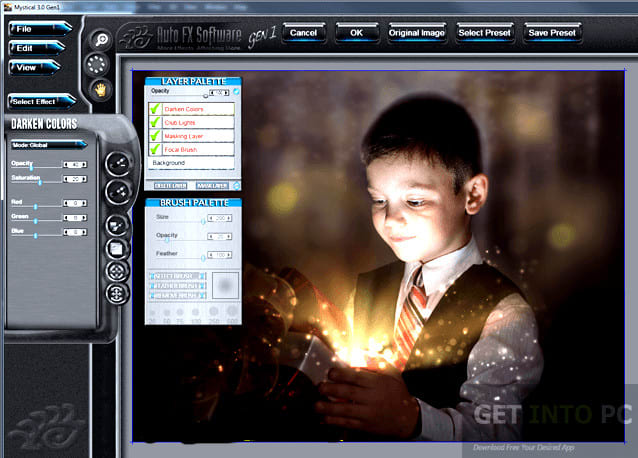Click the OK button
This screenshot has width=638, height=458.
coord(356,33)
